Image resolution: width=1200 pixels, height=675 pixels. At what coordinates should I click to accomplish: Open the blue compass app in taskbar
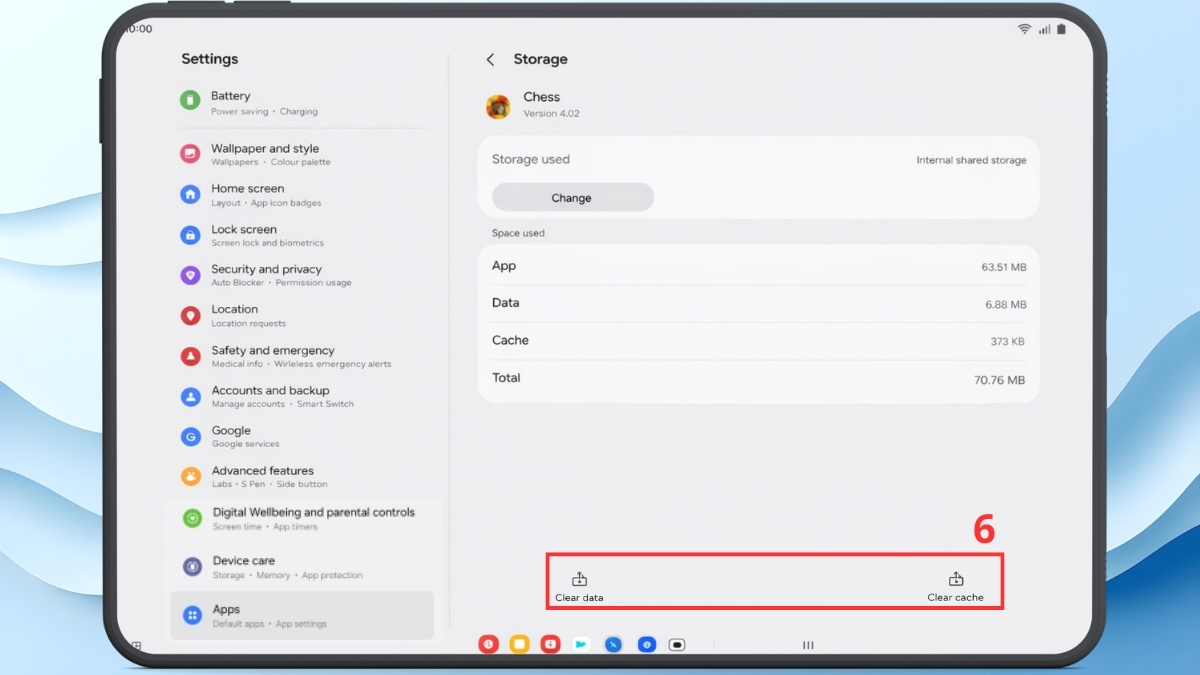click(x=613, y=645)
